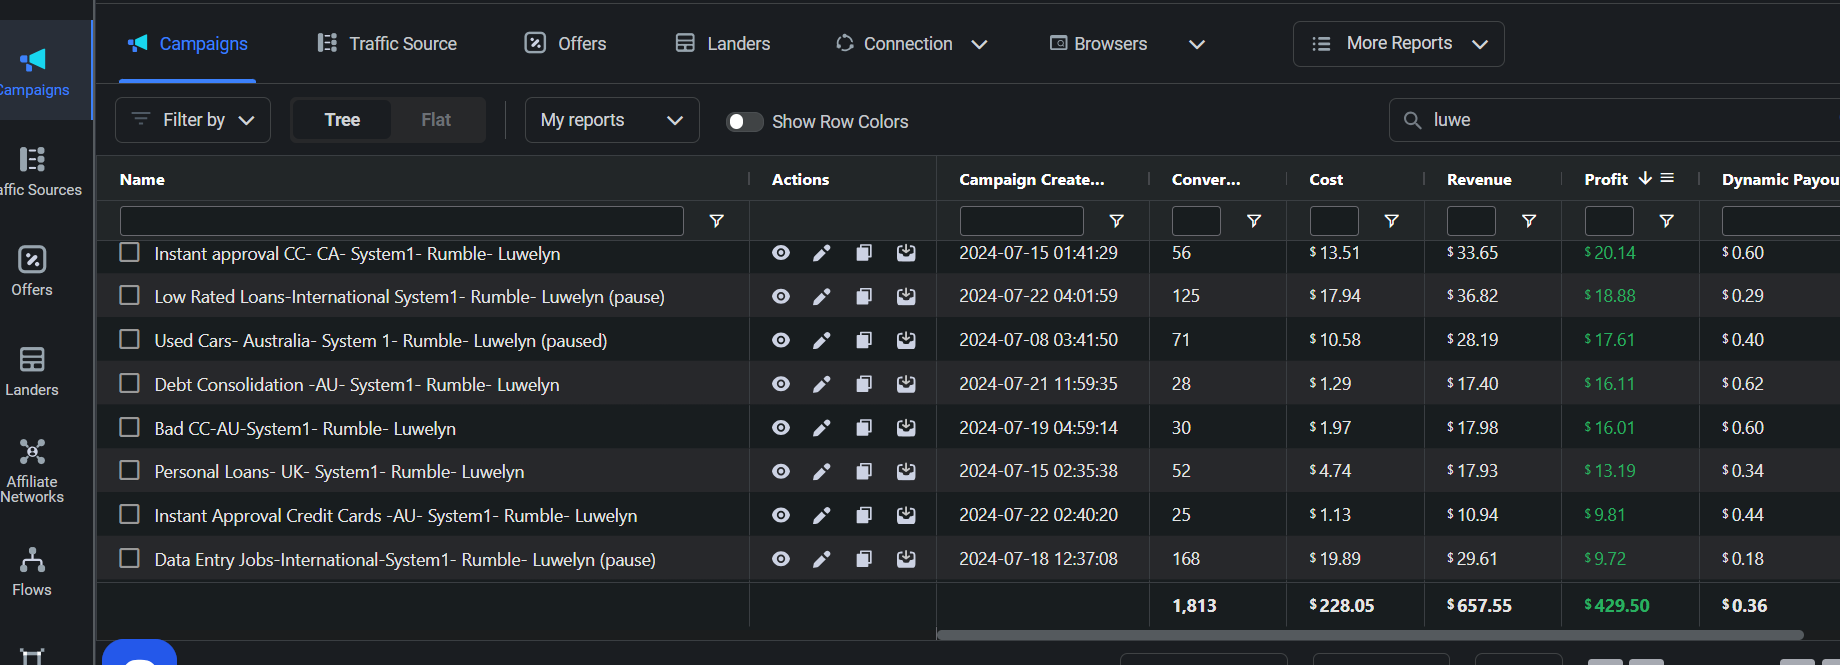
Task: Switch to Flat view
Action: [x=436, y=120]
